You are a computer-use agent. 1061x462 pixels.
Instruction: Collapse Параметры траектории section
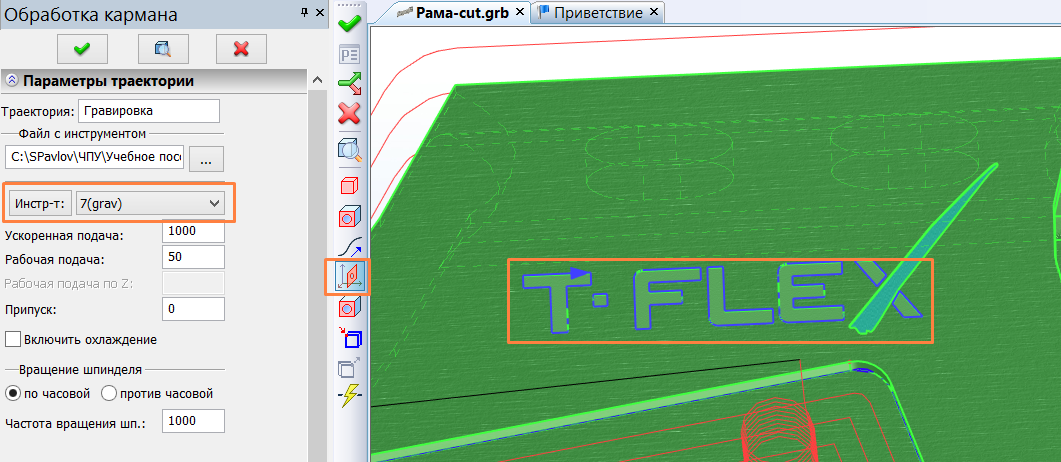point(11,81)
